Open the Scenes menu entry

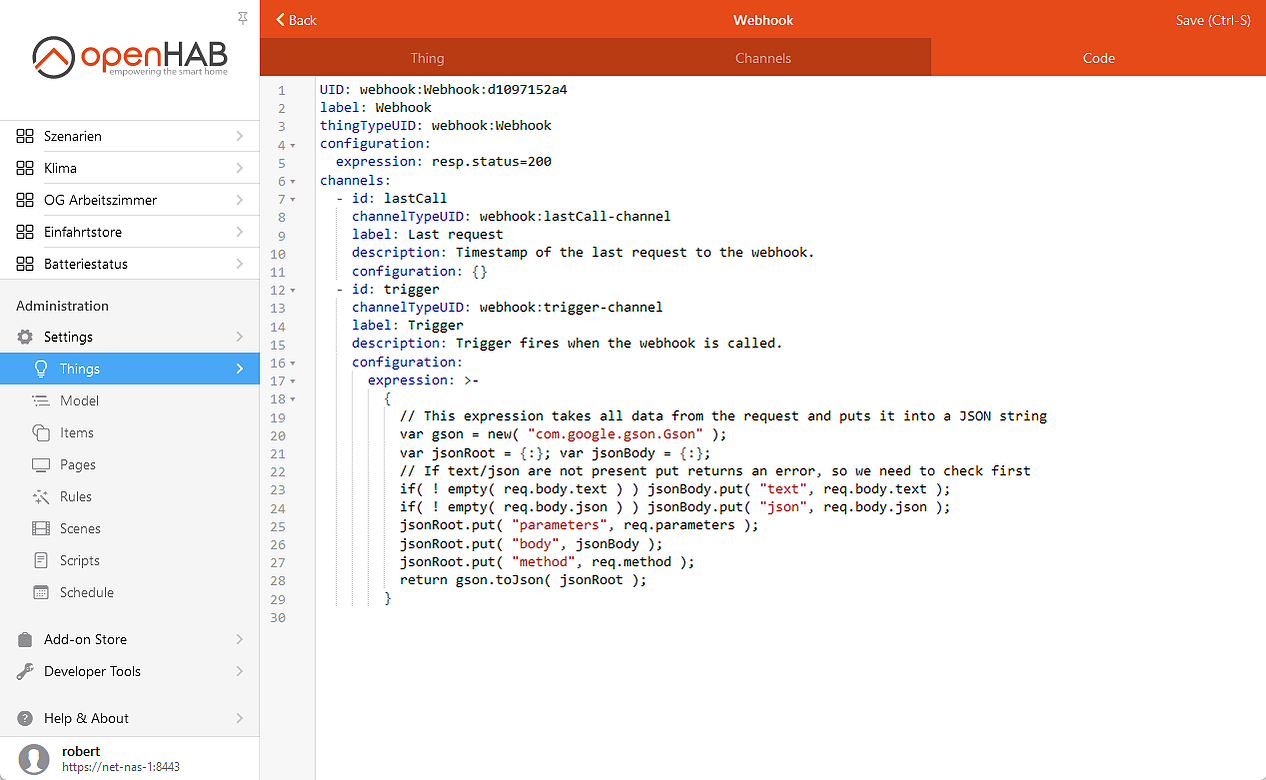coord(130,529)
